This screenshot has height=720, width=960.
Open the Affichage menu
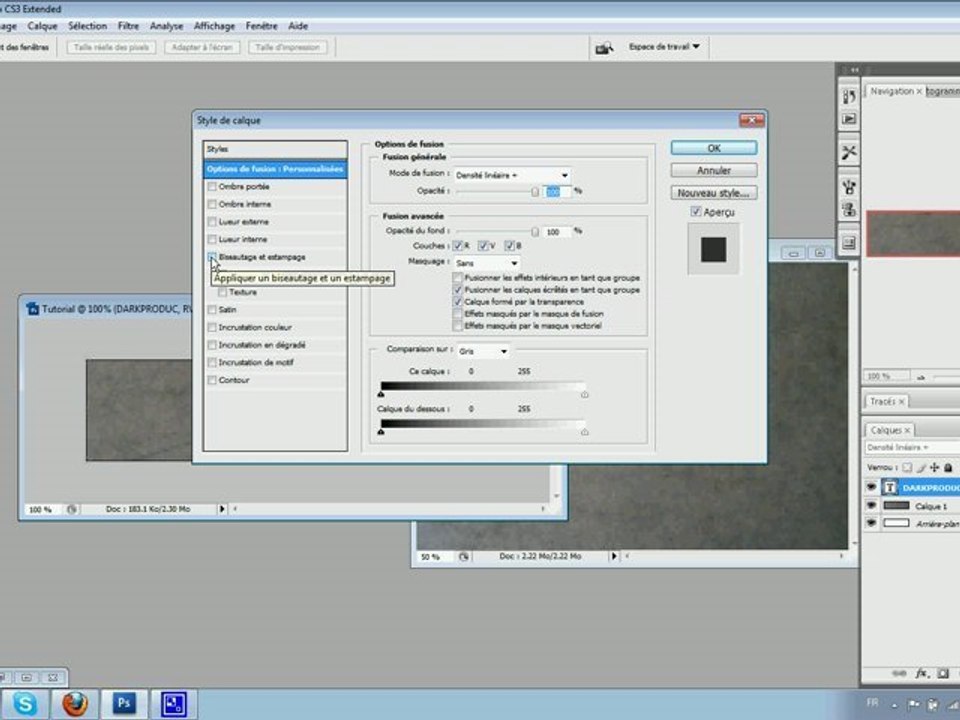pos(214,26)
